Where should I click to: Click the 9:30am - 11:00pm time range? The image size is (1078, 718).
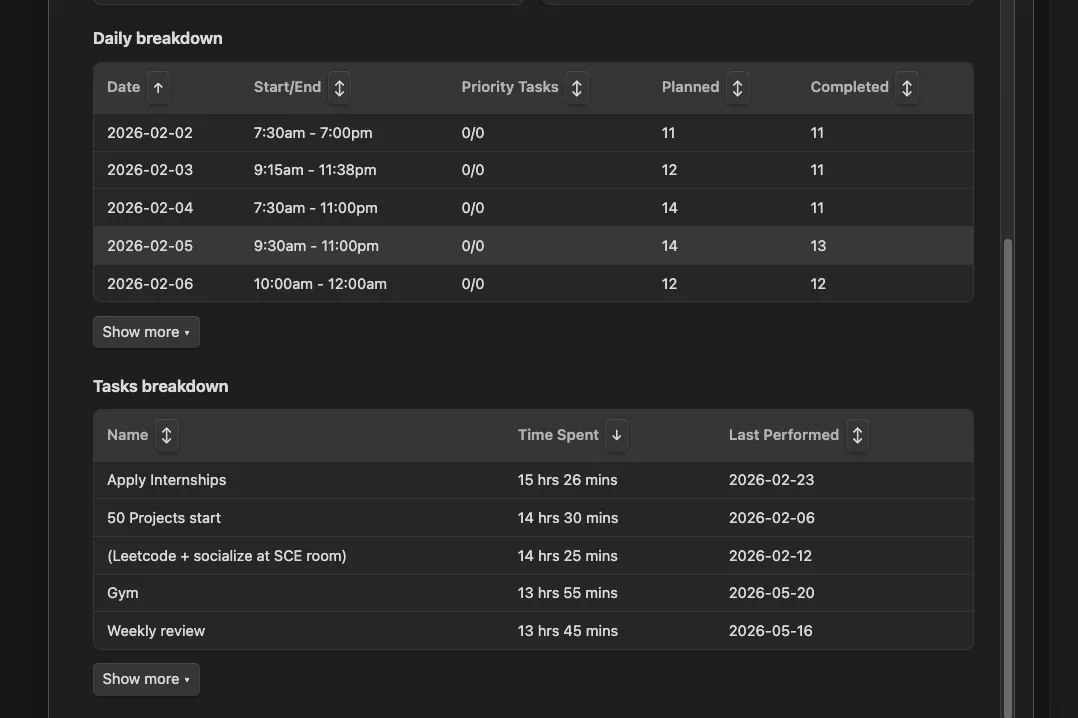(316, 246)
